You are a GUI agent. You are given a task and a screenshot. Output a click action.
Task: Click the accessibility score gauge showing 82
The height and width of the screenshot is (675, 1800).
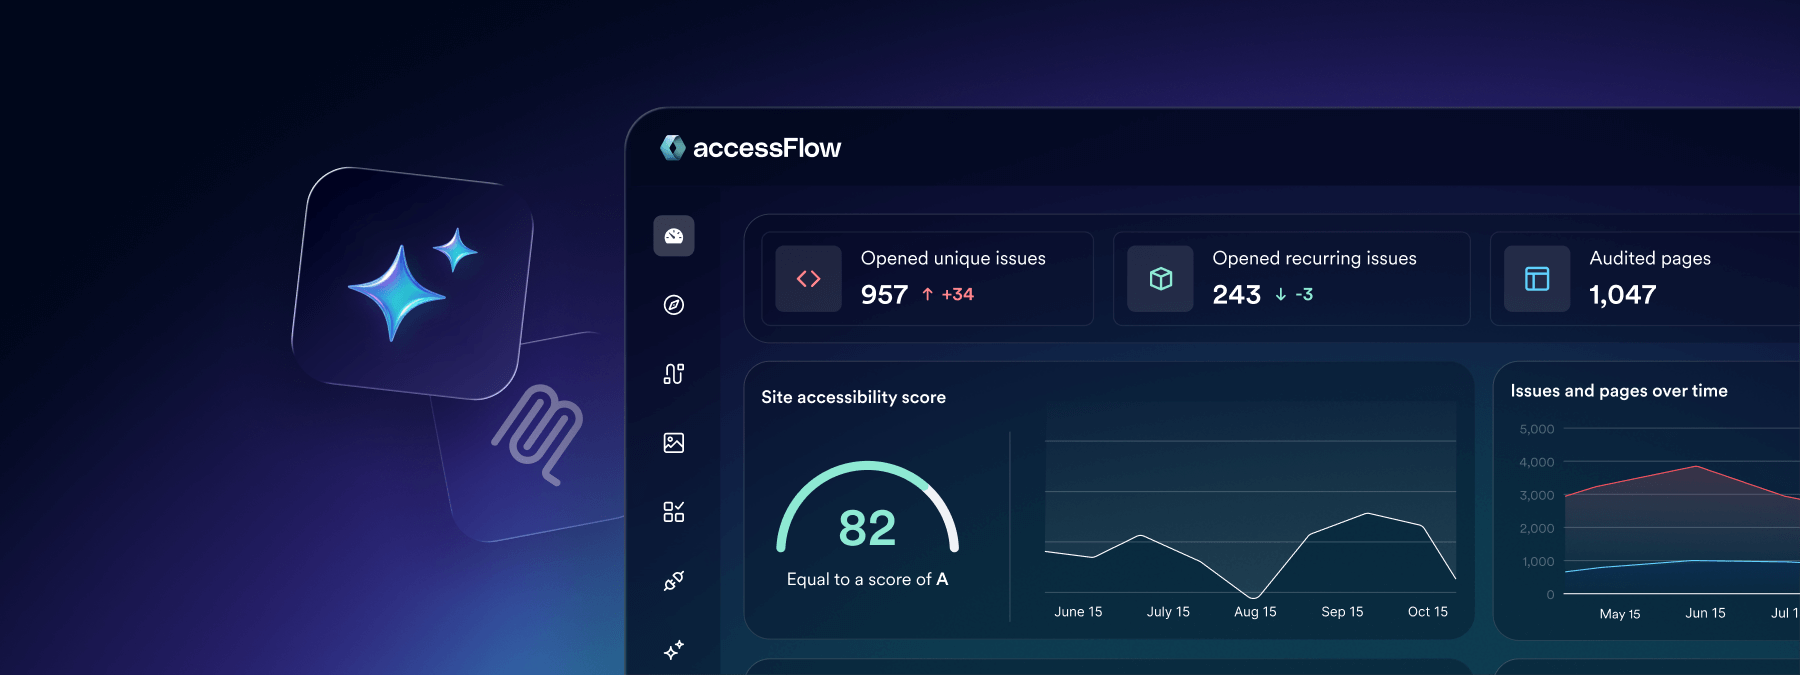867,520
